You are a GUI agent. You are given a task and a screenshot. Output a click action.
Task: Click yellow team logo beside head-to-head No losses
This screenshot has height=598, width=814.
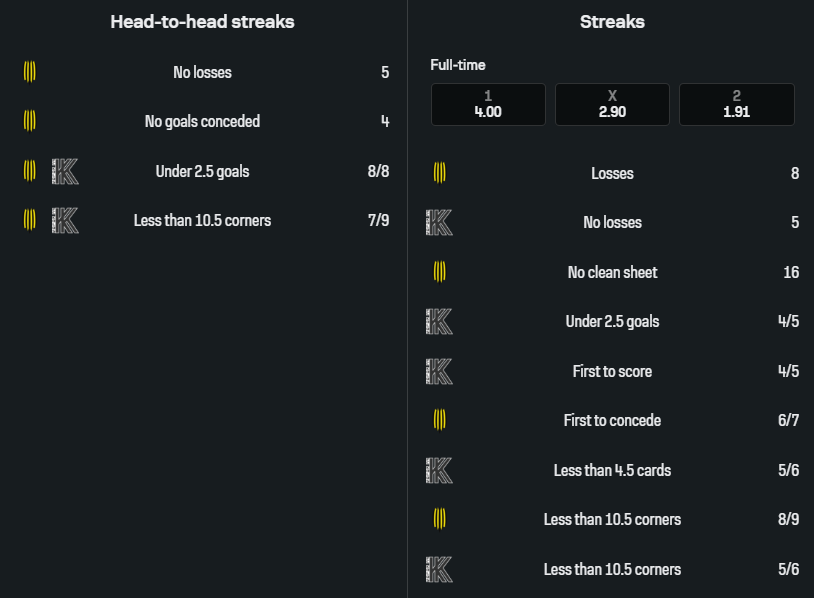pos(30,72)
